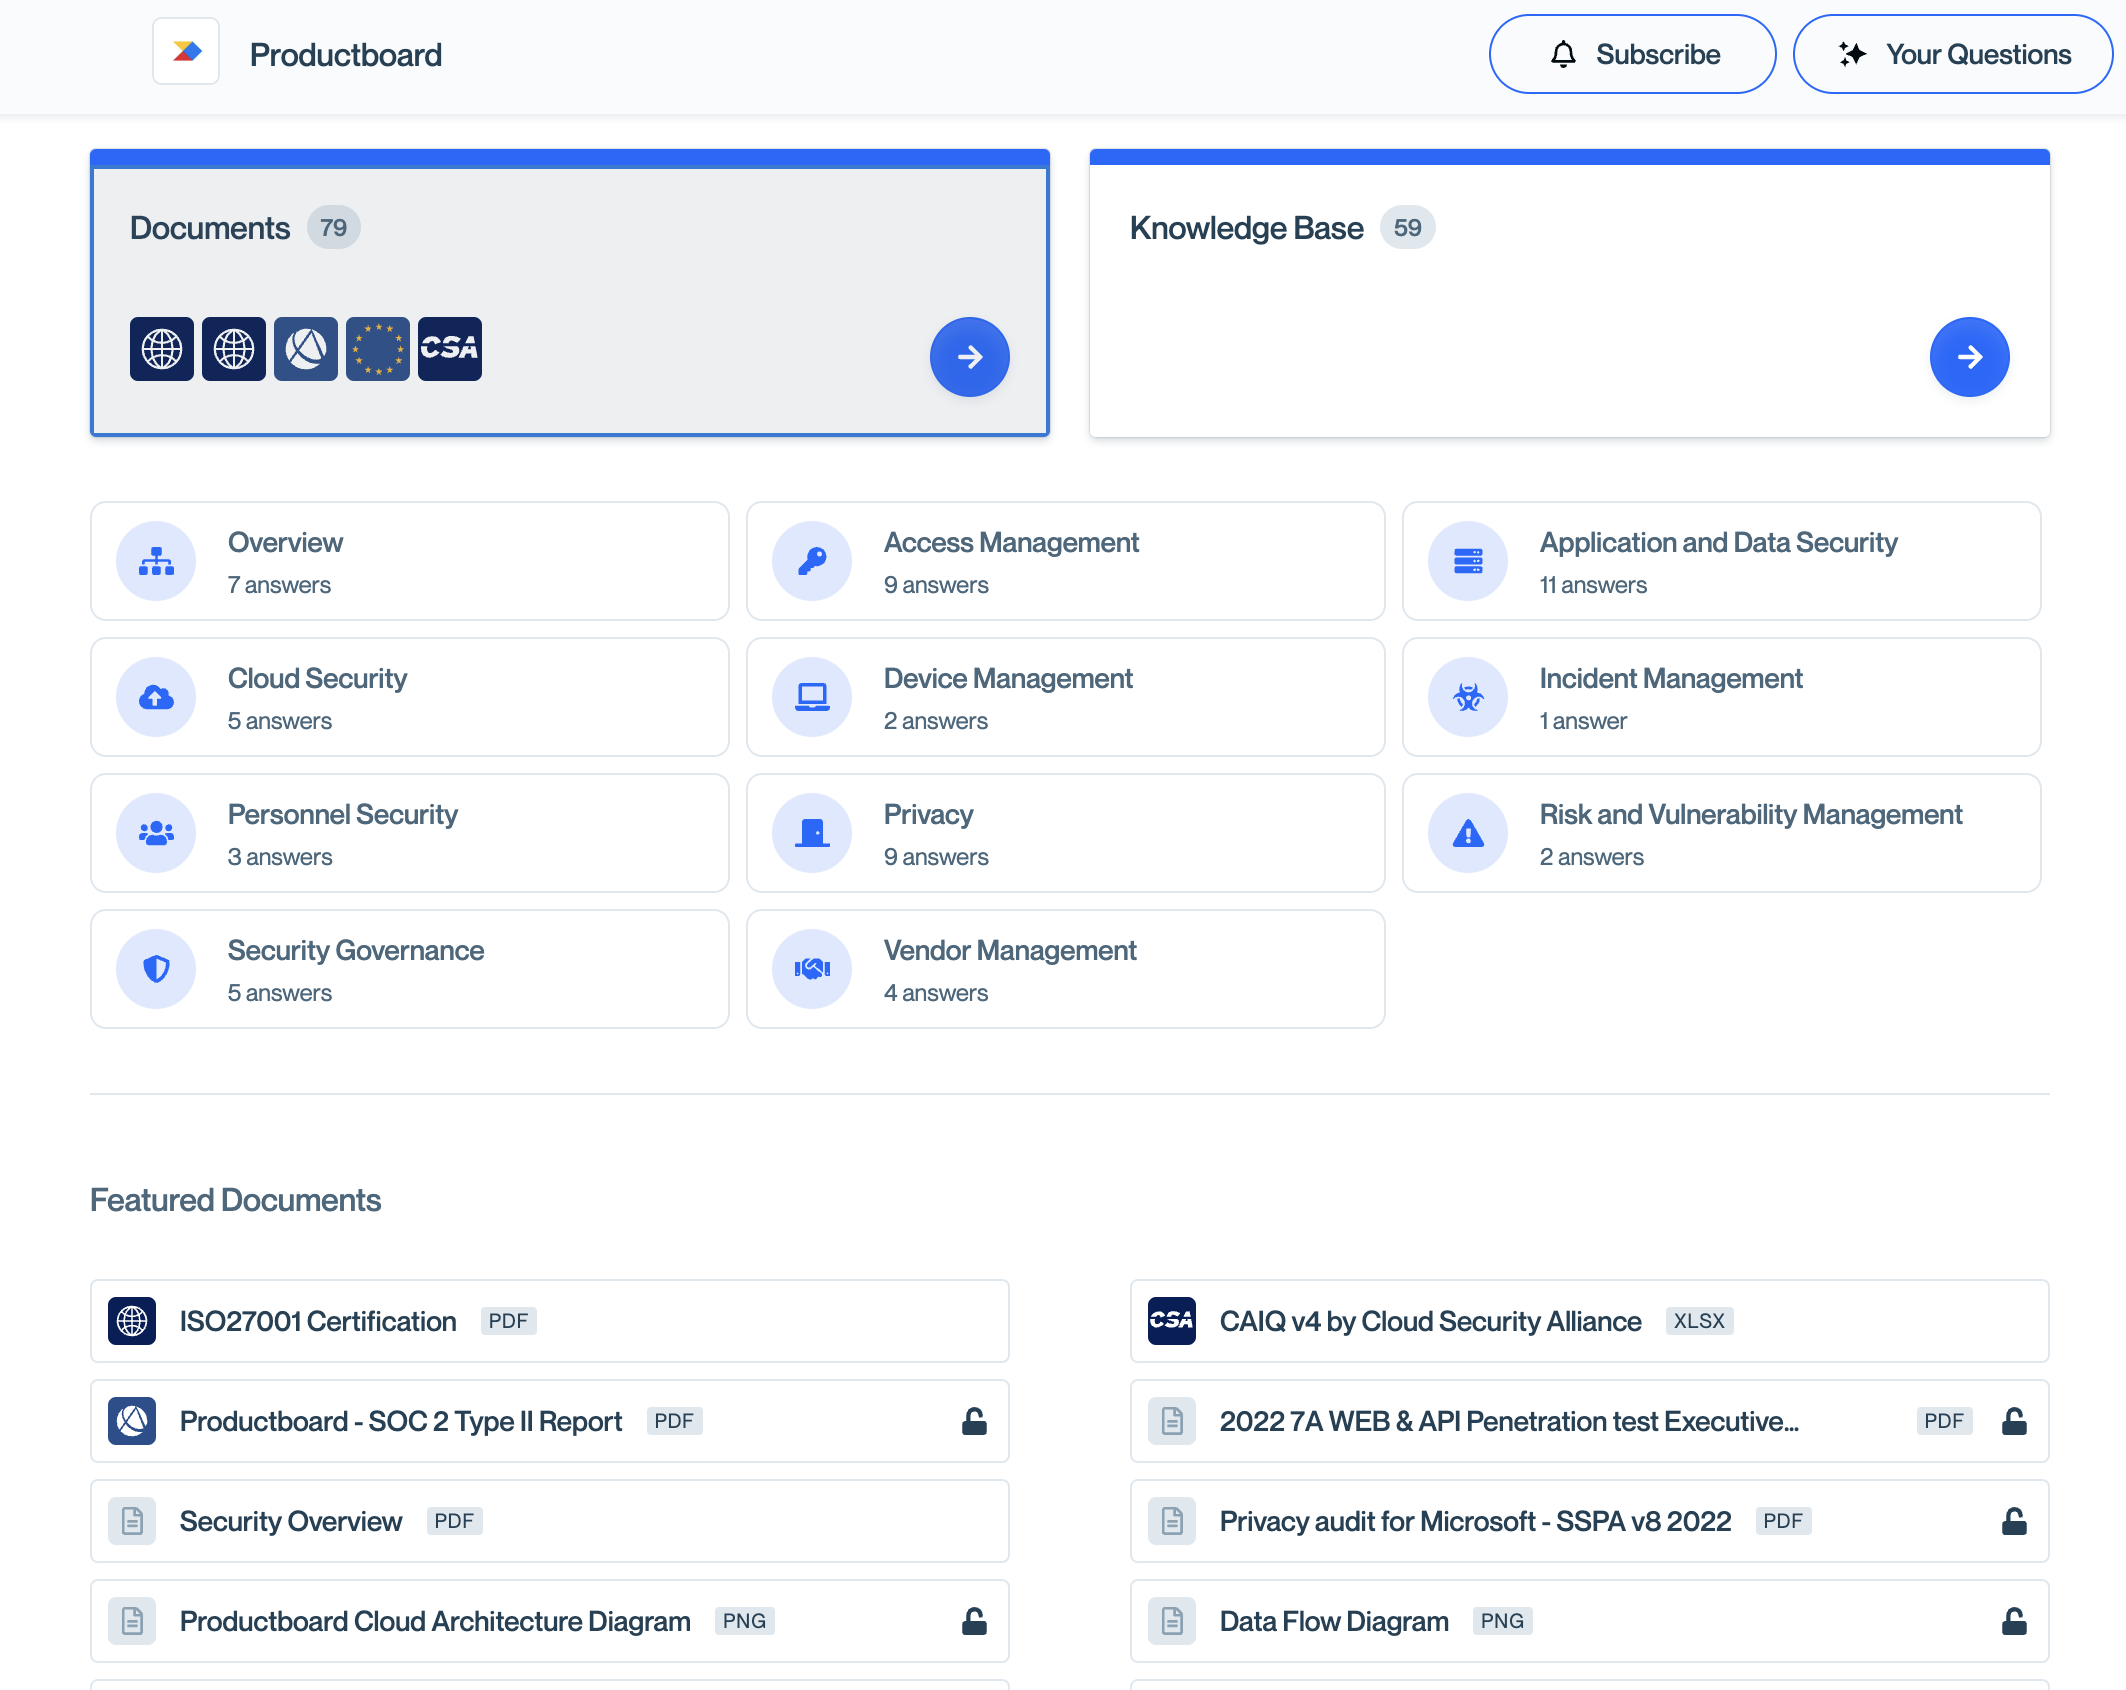This screenshot has height=1690, width=2126.
Task: Open CAIQ v4 by Cloud Security Alliance
Action: pos(1590,1321)
